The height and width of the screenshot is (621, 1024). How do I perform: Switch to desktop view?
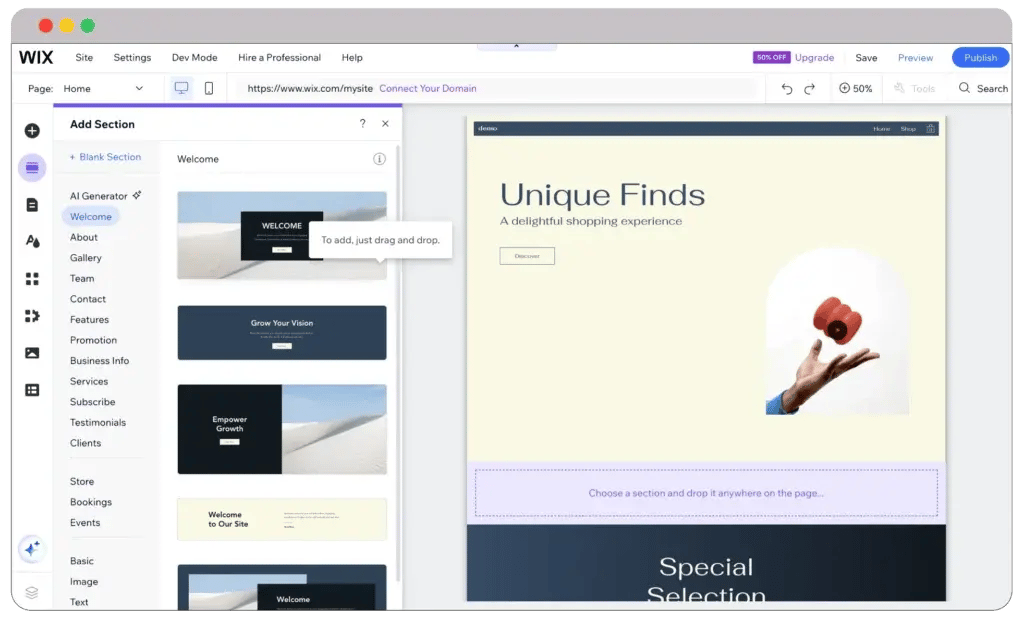[x=181, y=88]
